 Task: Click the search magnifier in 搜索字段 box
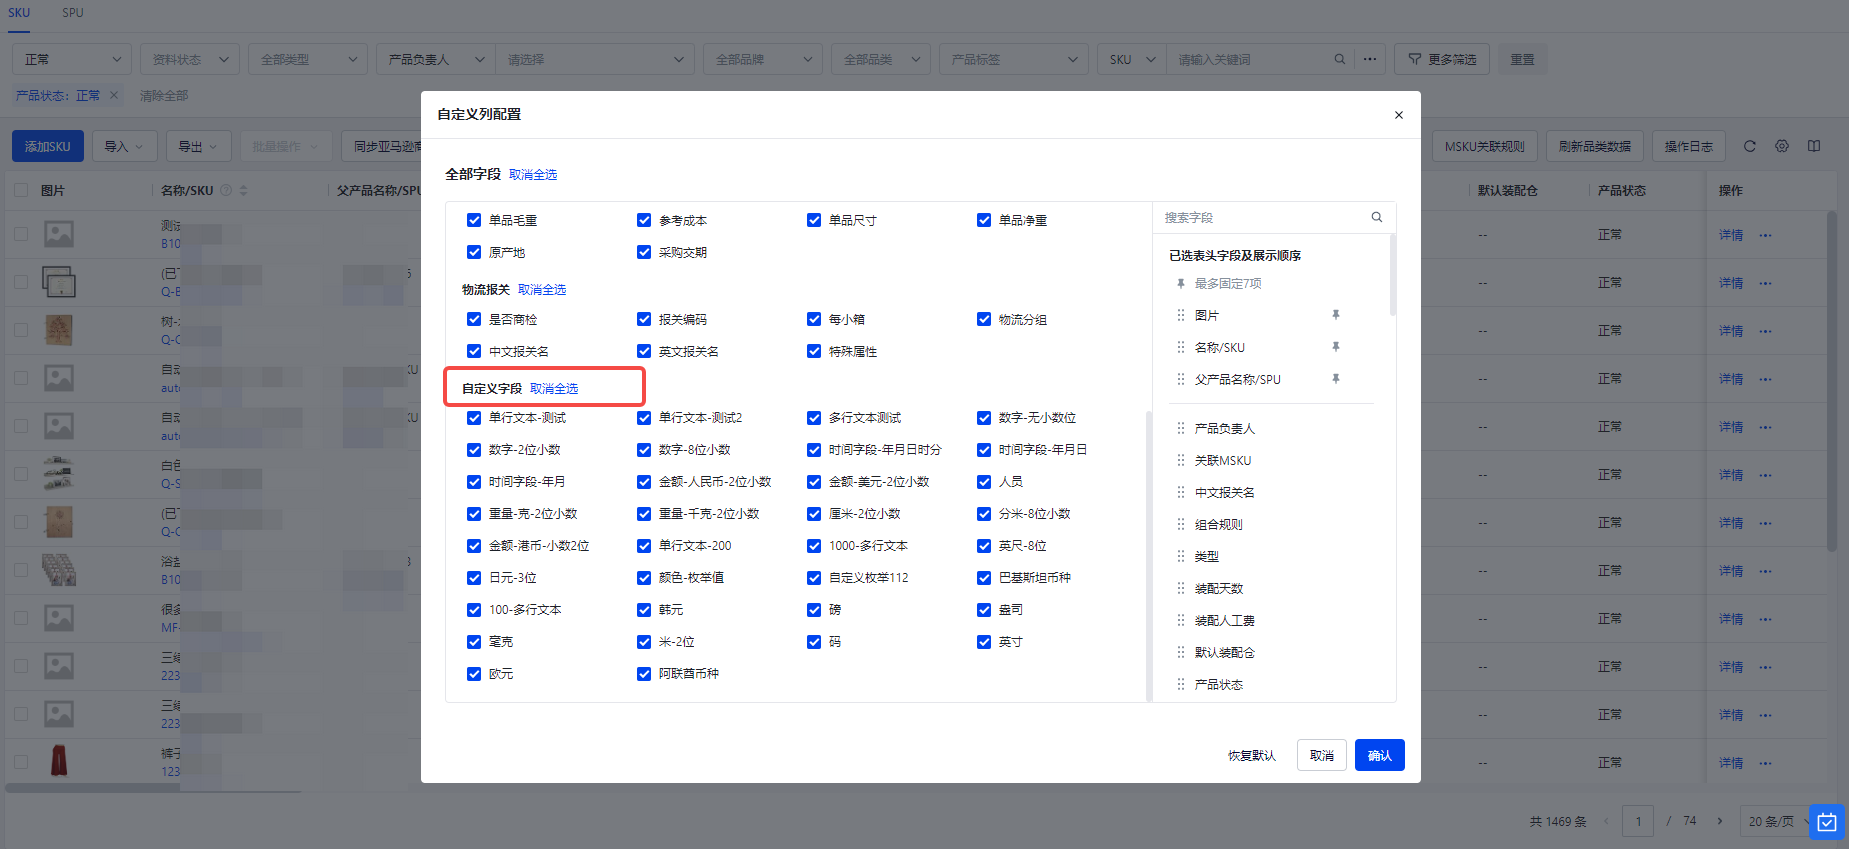click(x=1377, y=217)
